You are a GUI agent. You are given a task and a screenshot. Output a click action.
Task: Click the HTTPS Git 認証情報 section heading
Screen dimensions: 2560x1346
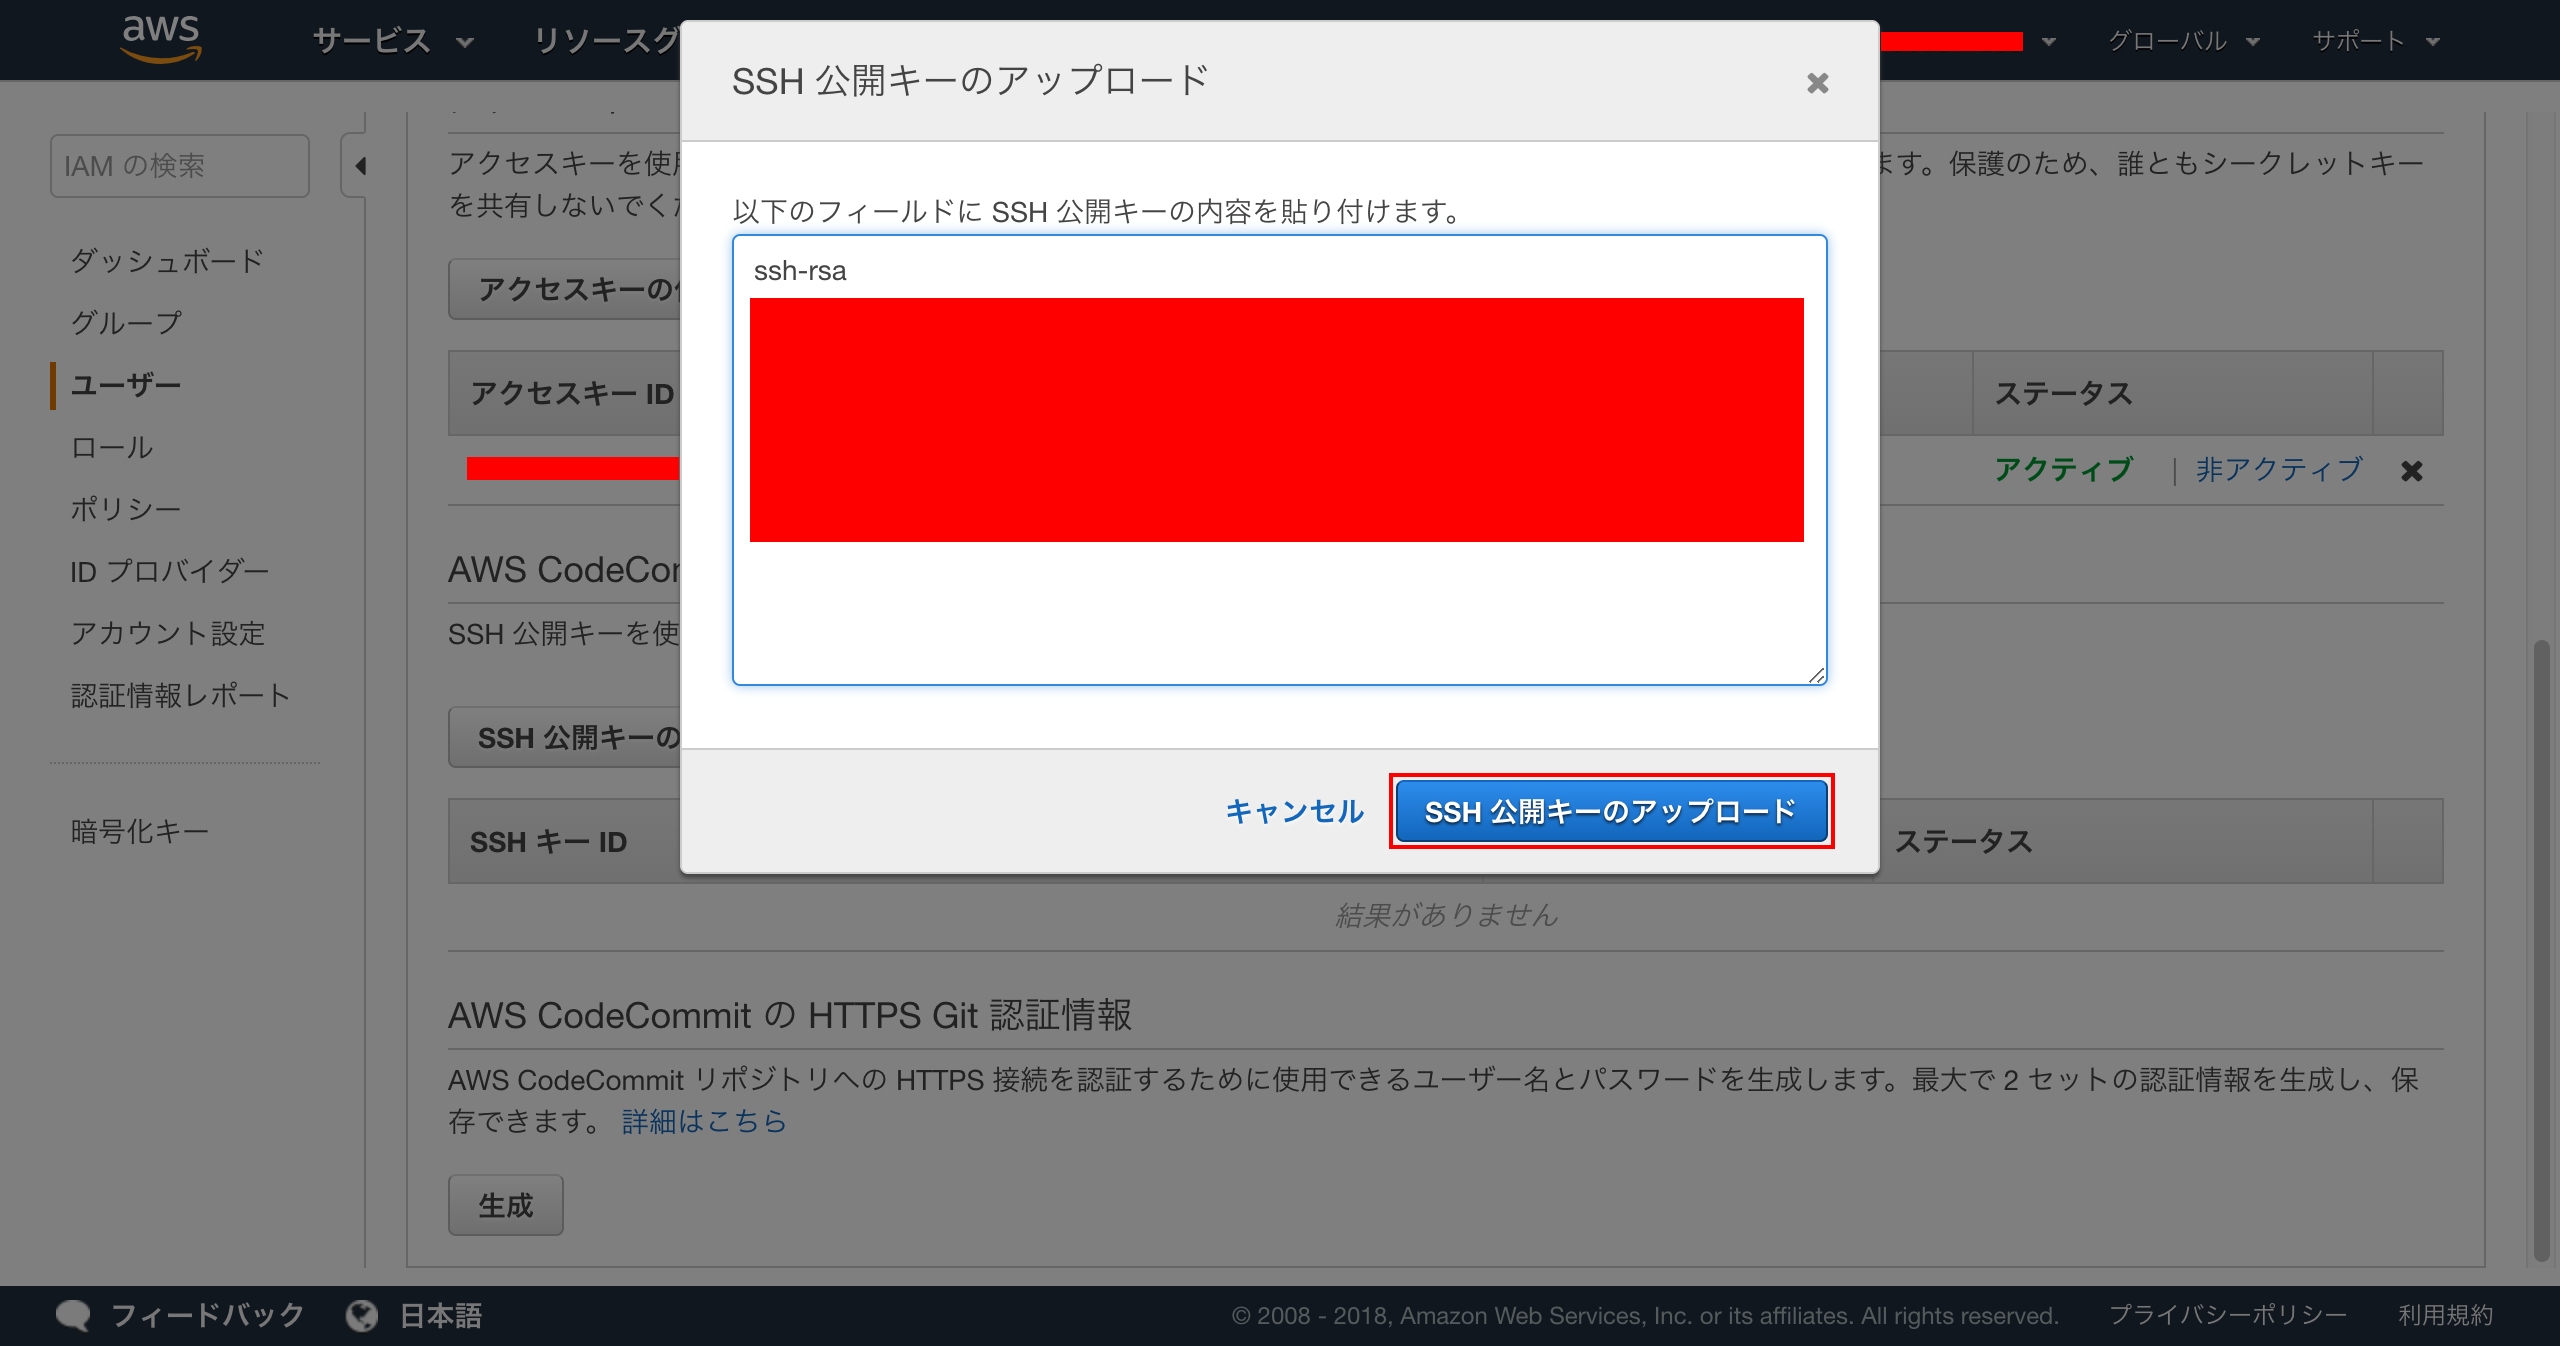point(790,1015)
